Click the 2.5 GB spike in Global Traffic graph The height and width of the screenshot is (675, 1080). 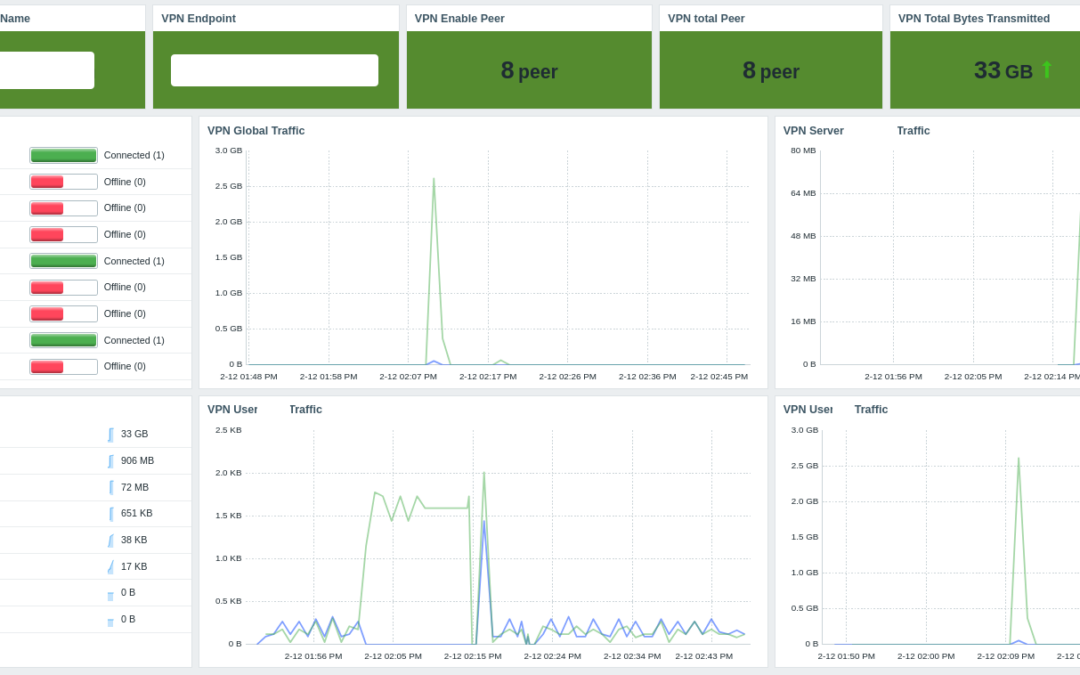[433, 181]
